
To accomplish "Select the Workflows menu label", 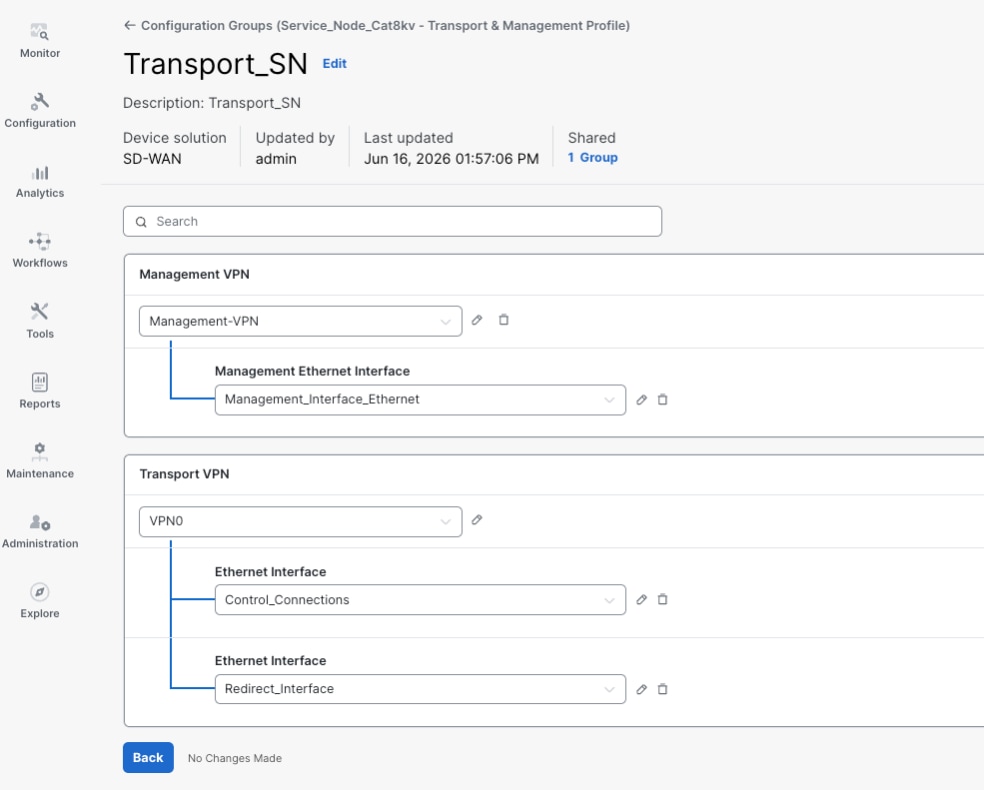I will coord(40,263).
